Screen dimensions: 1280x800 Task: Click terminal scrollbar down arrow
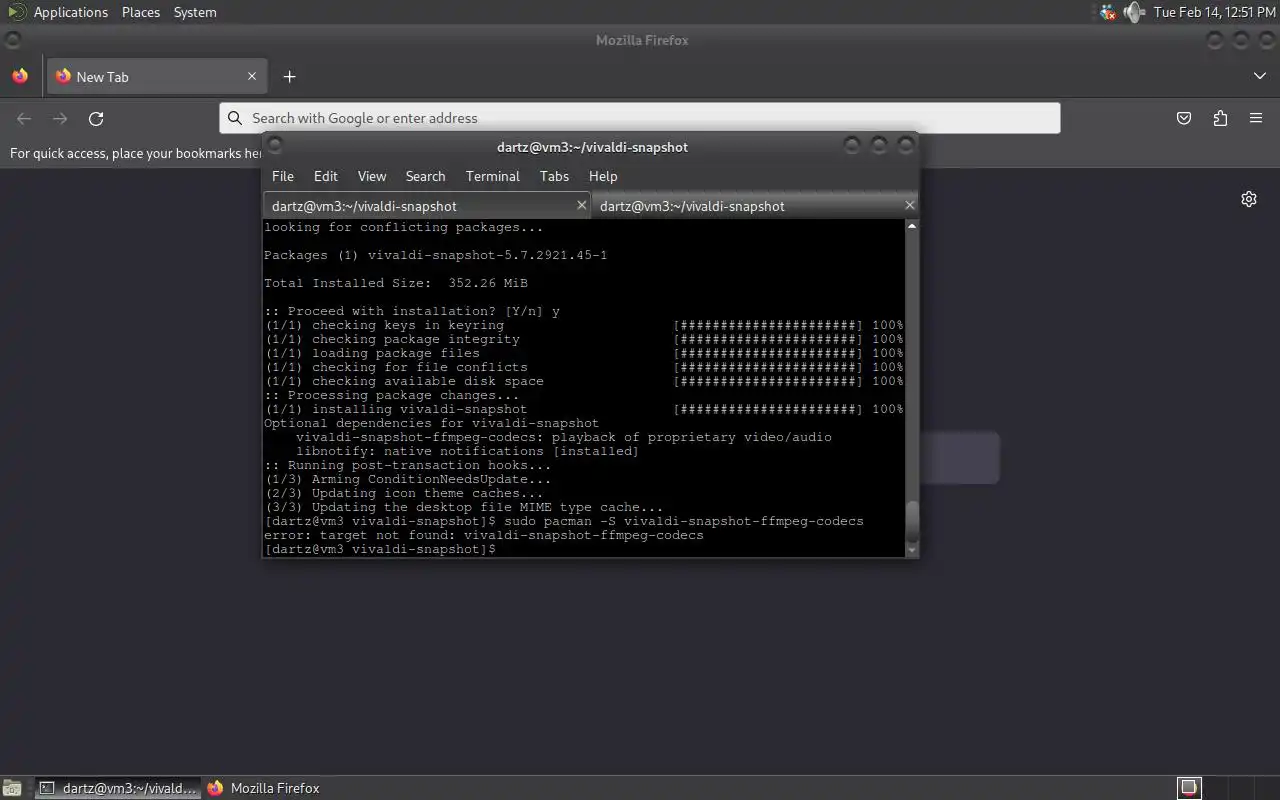(x=911, y=549)
